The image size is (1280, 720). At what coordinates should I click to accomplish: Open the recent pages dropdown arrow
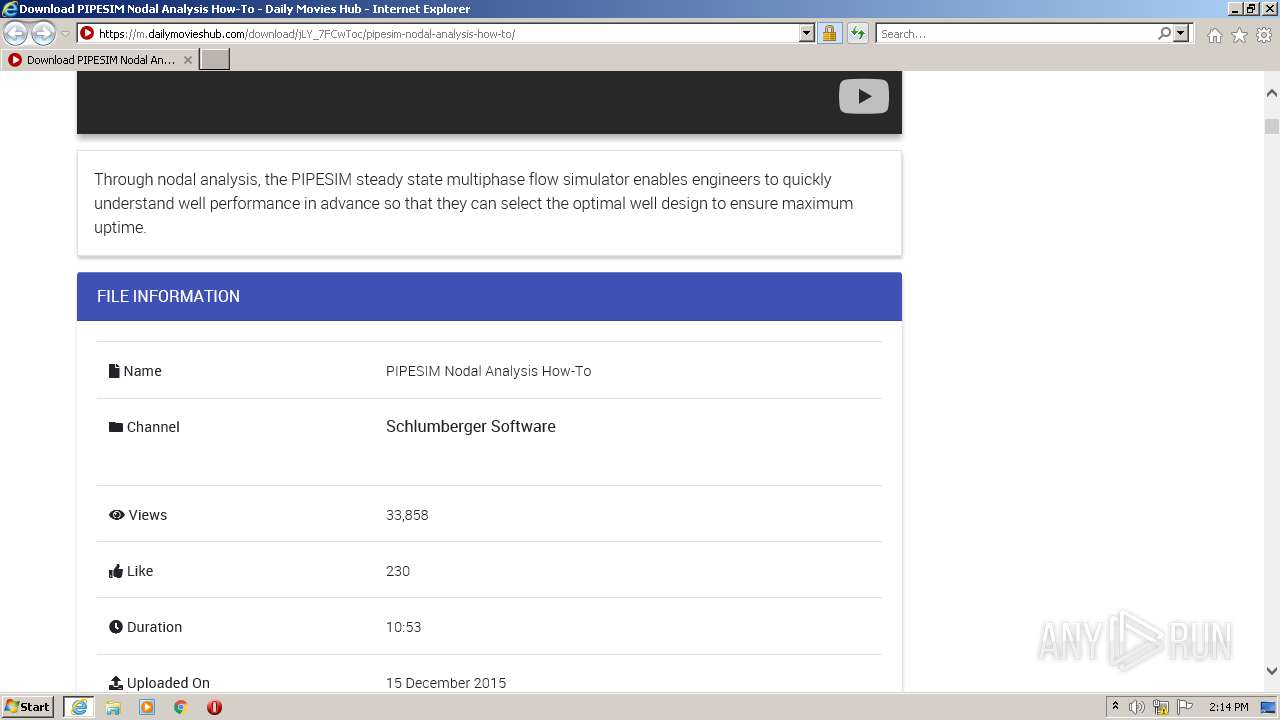pos(65,34)
